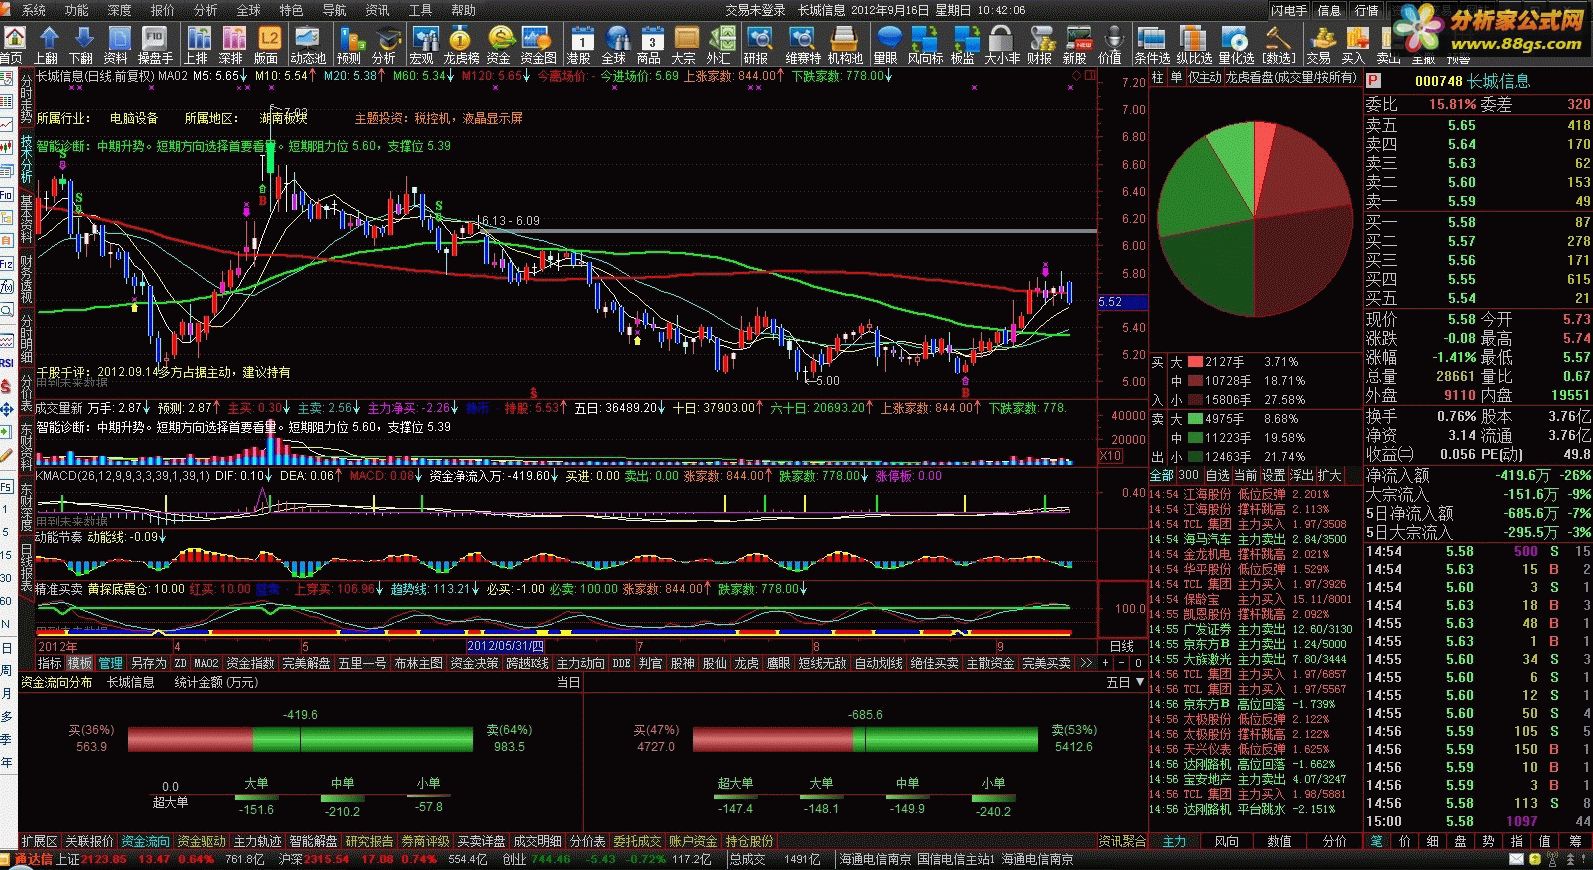Open the 上排 ranking icon
This screenshot has height=870, width=1593.
(197, 45)
